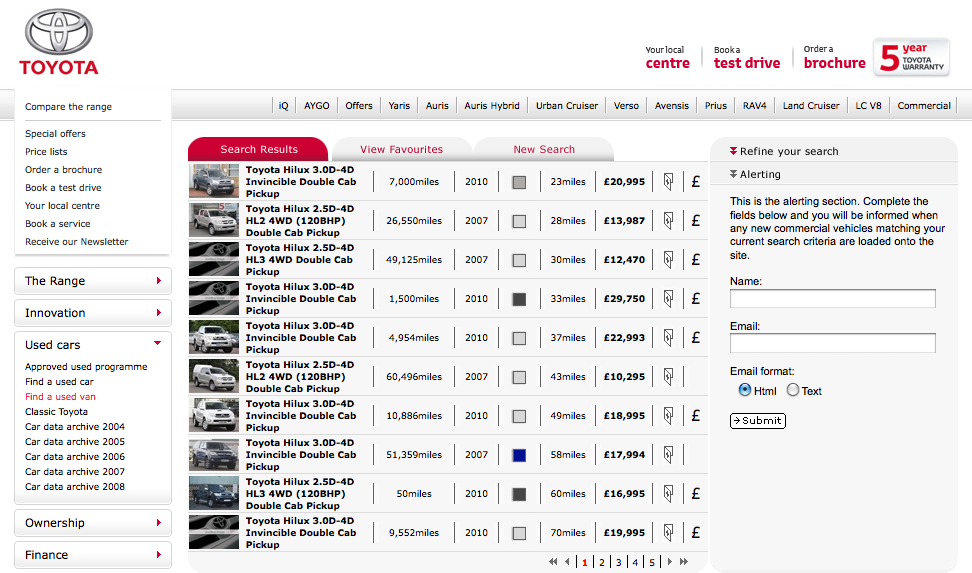
Task: Go to results page 5
Action: coord(652,562)
